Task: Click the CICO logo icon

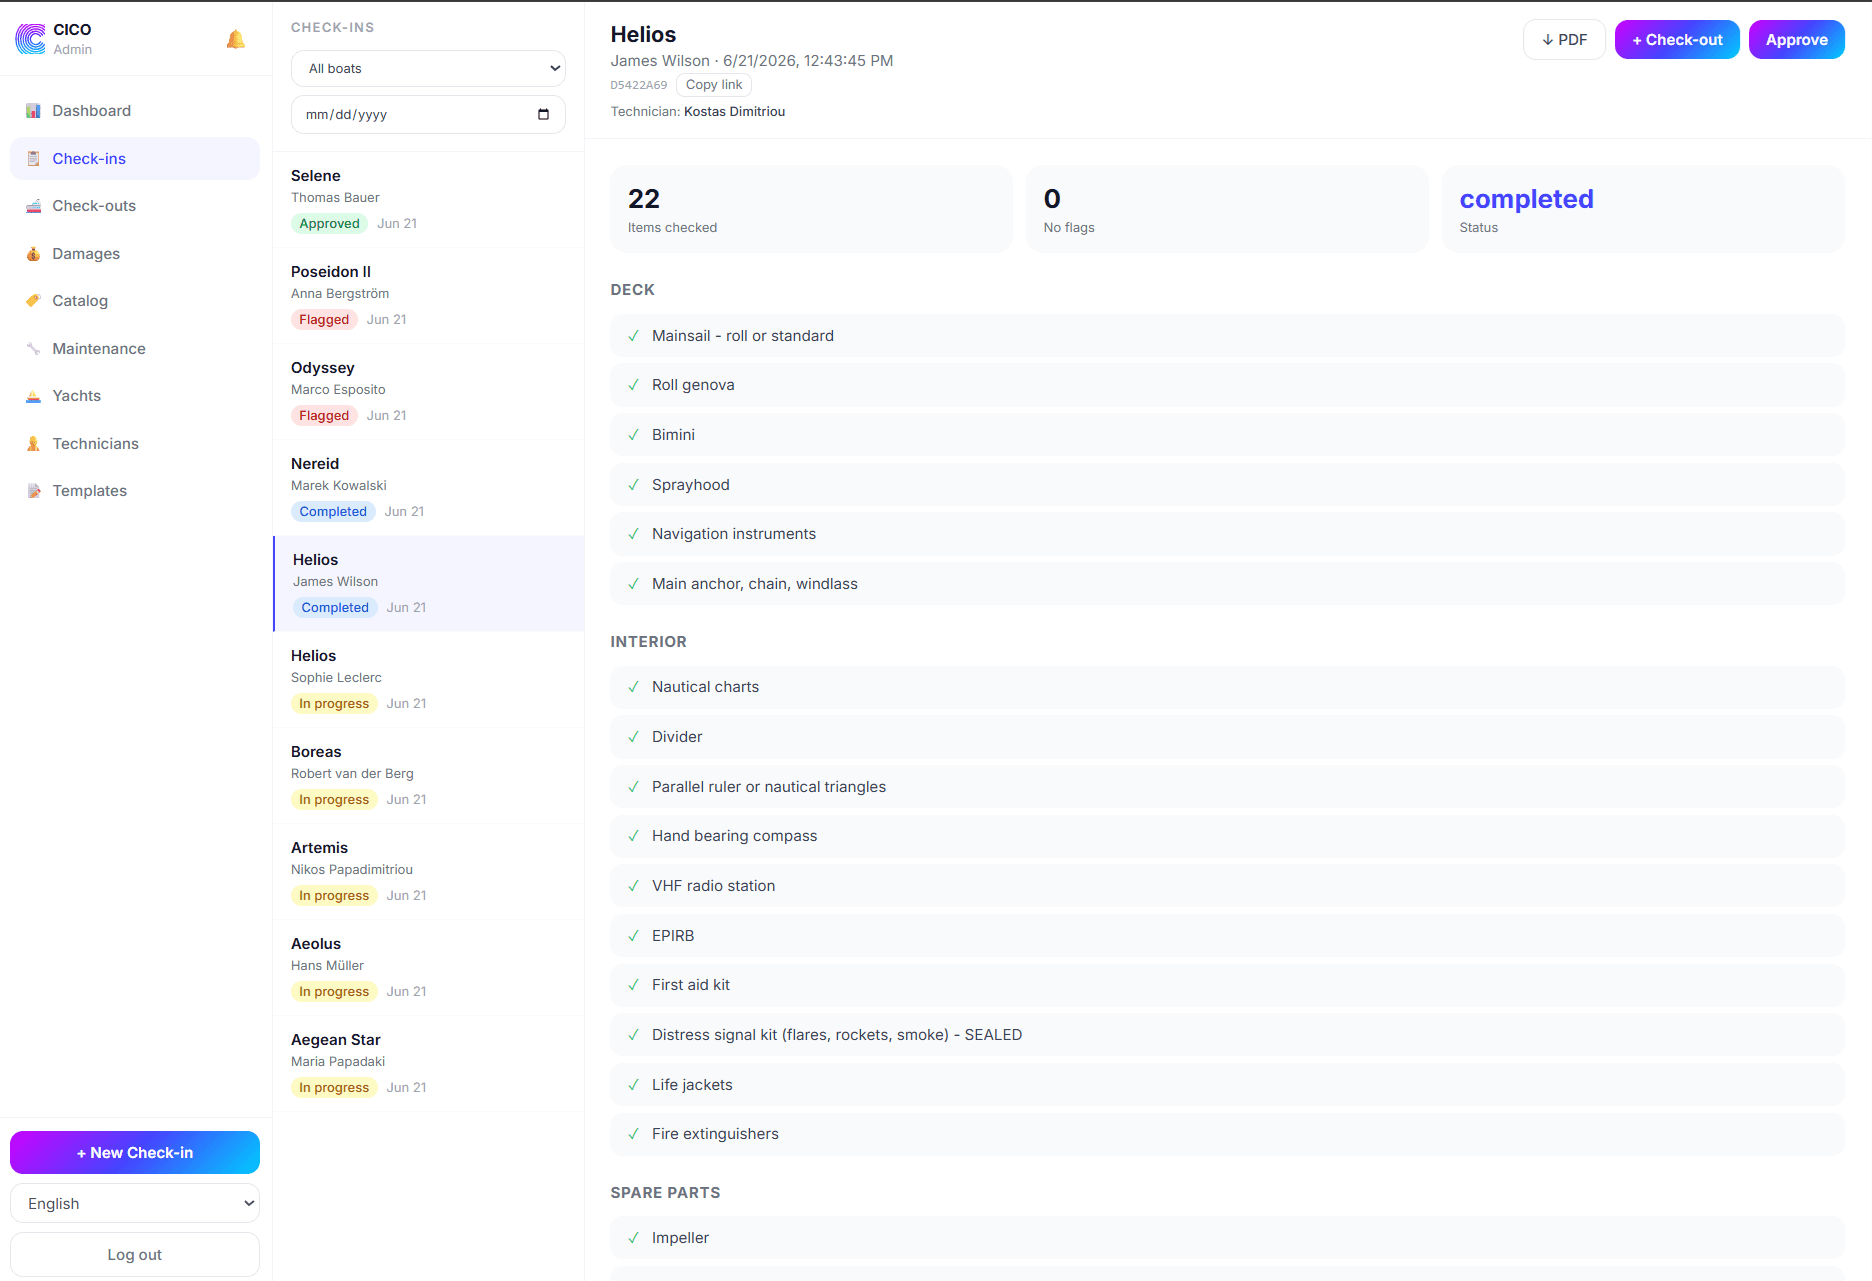Action: tap(31, 39)
